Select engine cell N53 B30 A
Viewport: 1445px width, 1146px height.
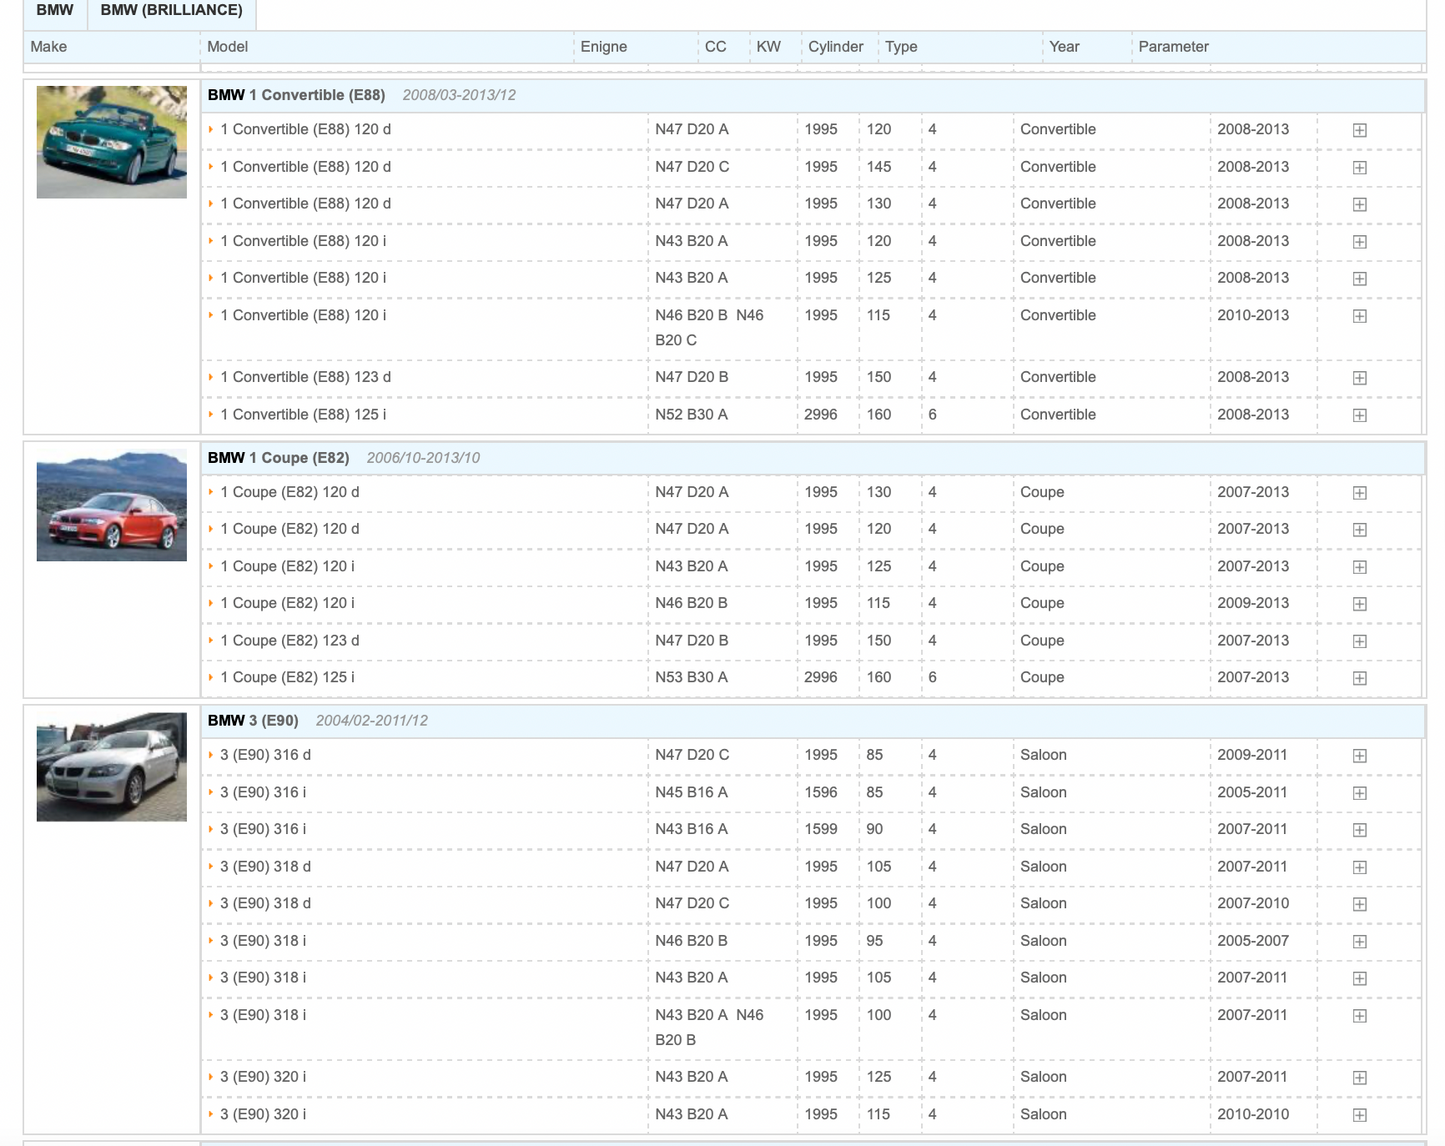pos(692,678)
